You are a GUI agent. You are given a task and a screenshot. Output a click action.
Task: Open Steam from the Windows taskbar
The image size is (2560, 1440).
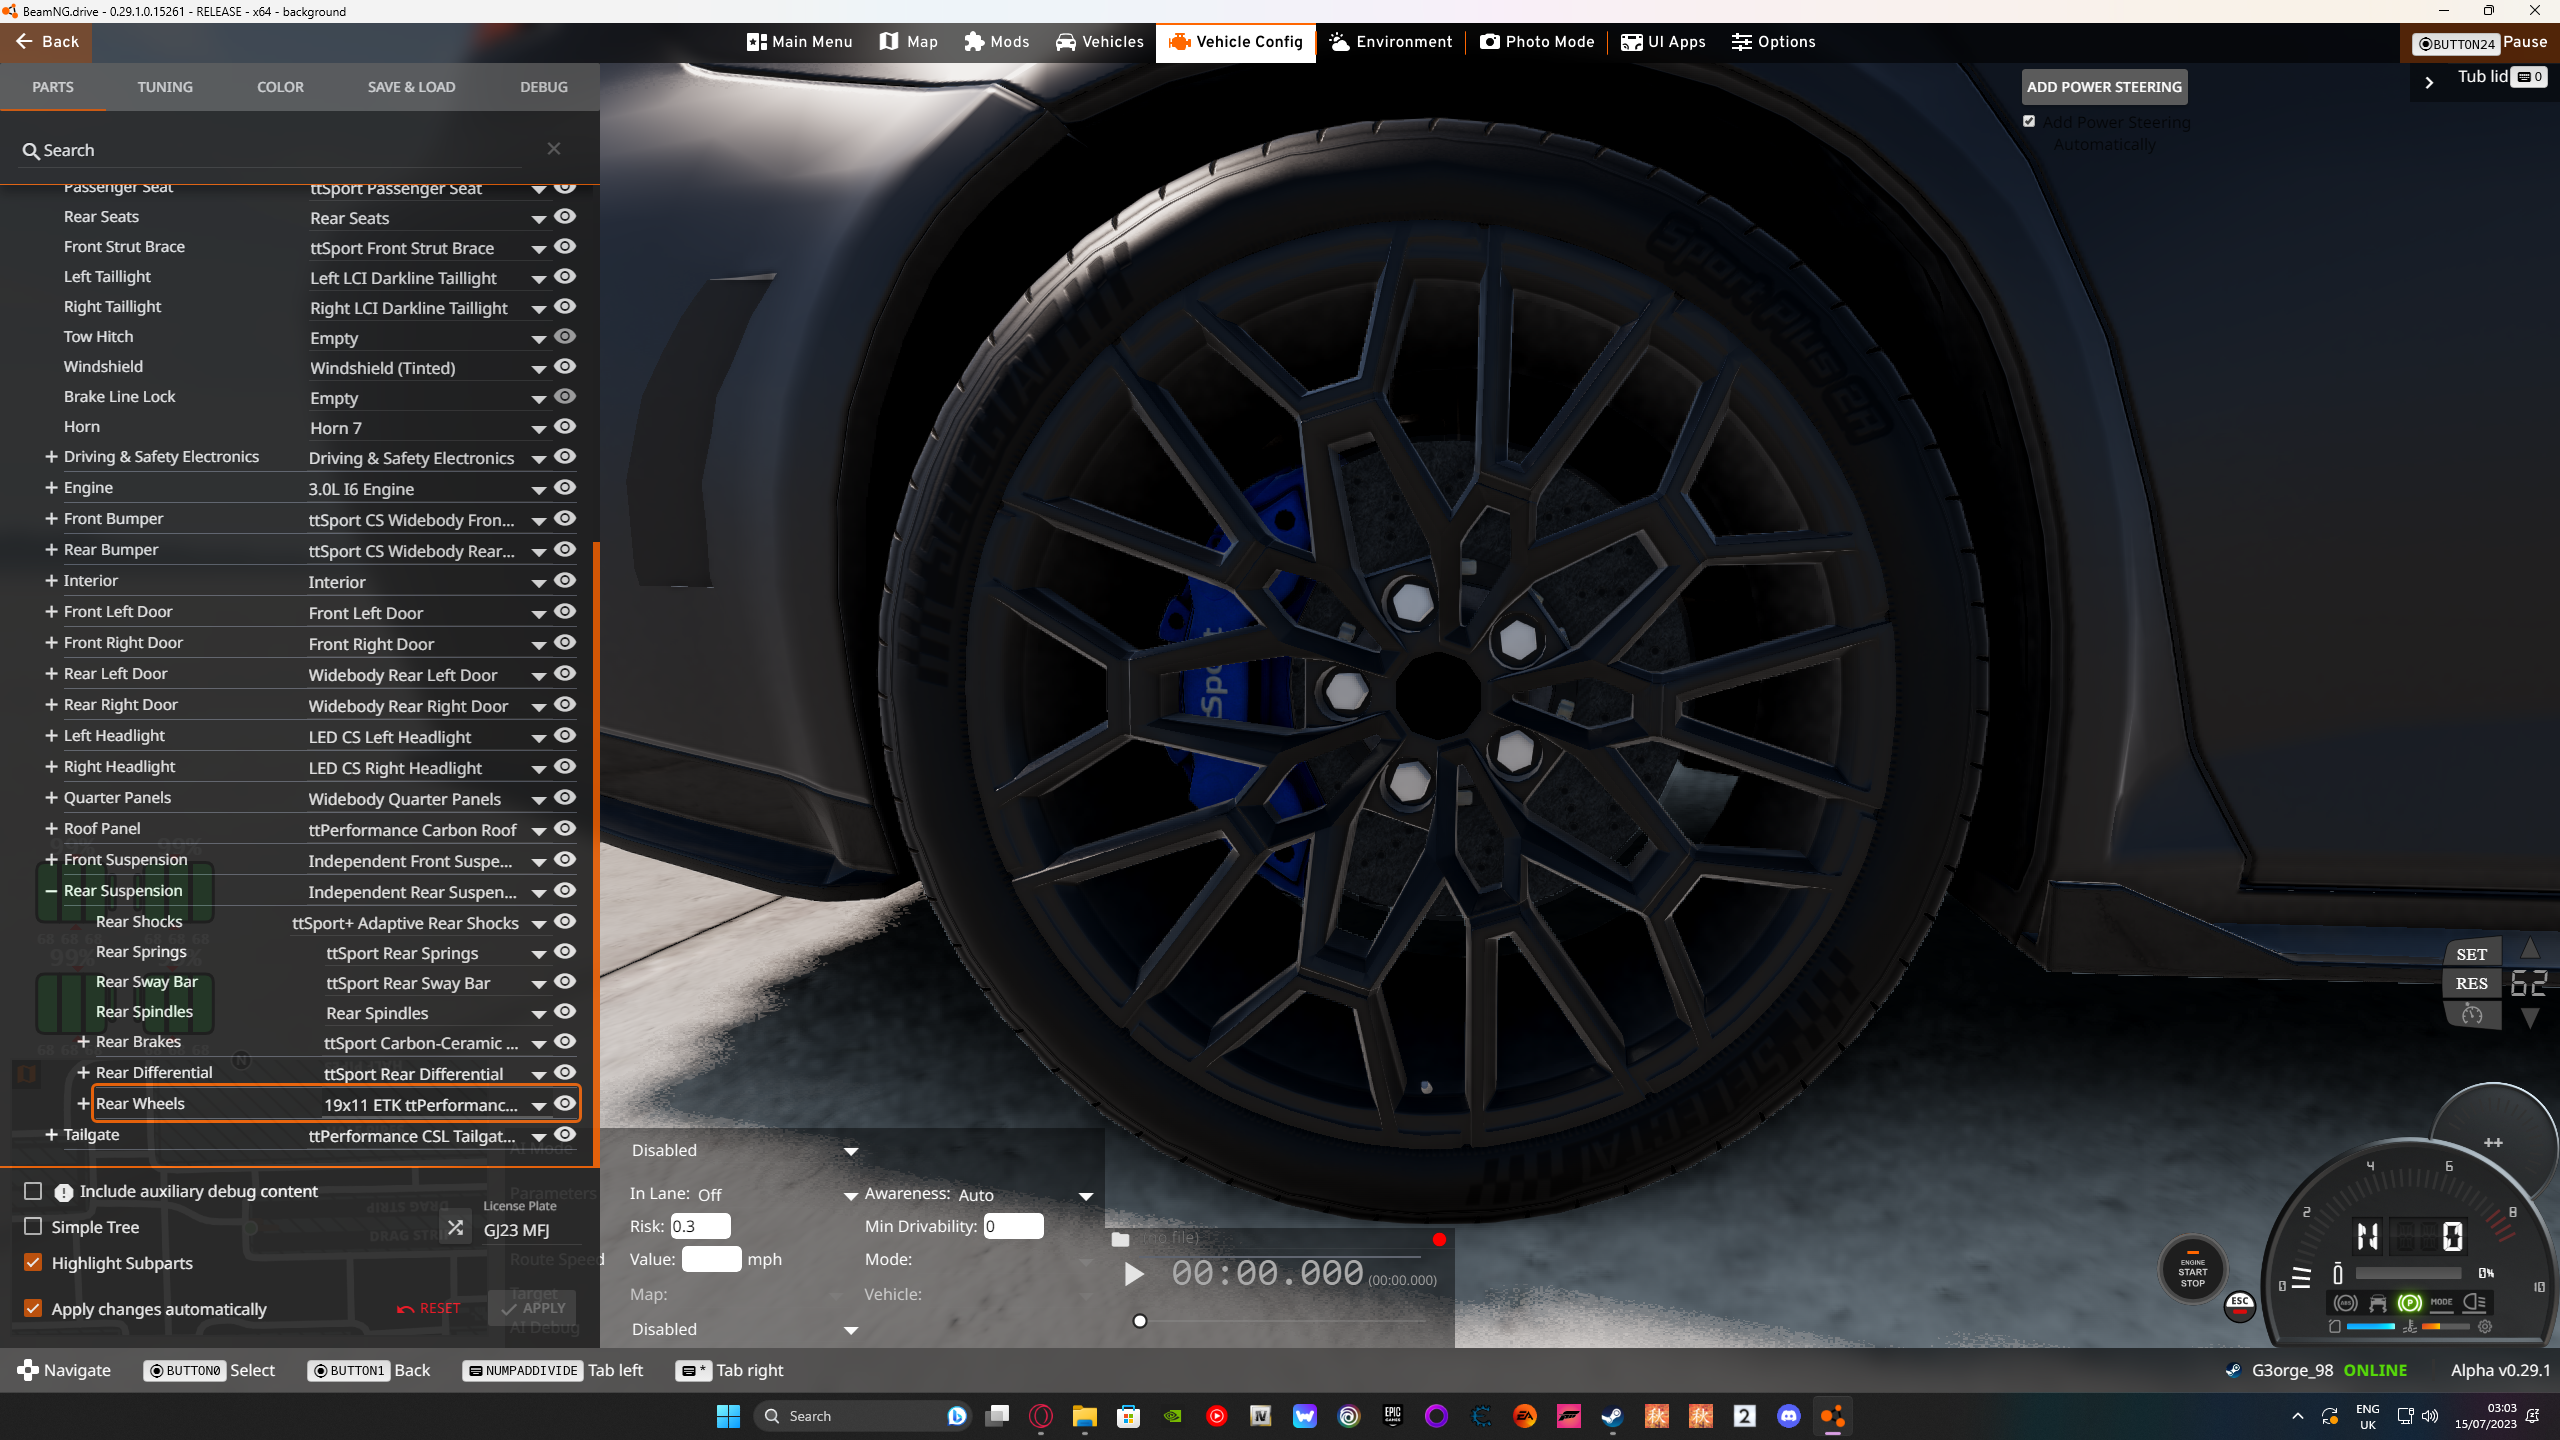click(1612, 1416)
